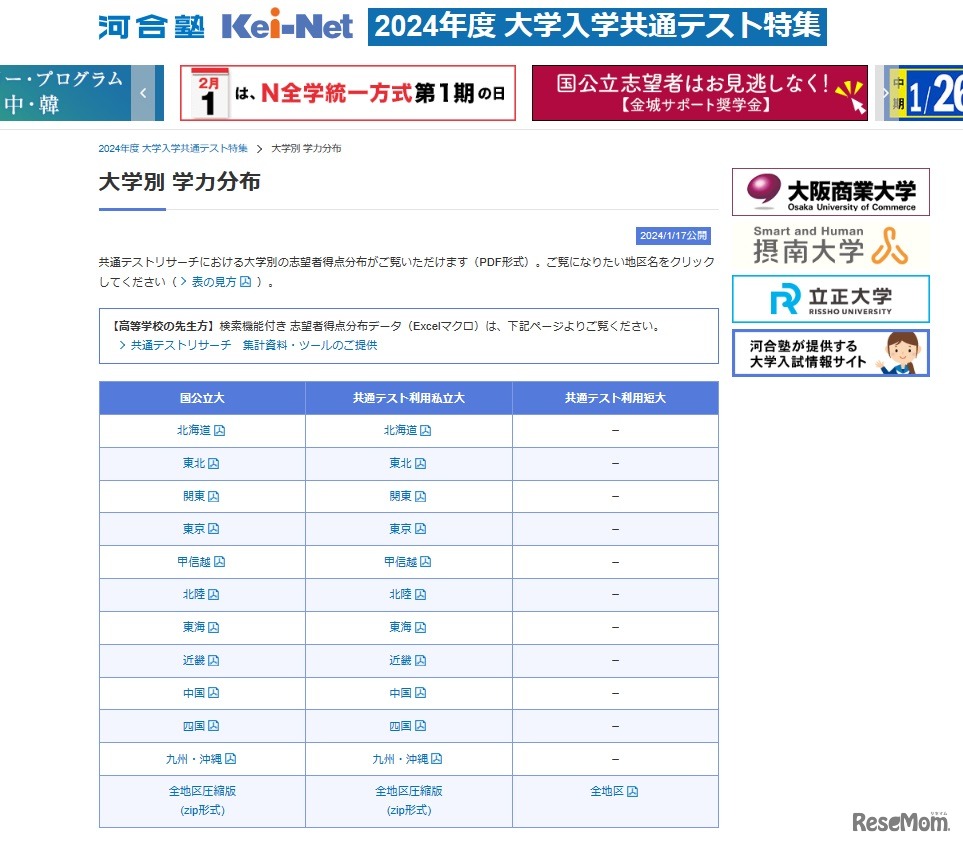
Task: Open the 2024年度 大学入学共通テスト特集 header banner
Action: click(597, 26)
